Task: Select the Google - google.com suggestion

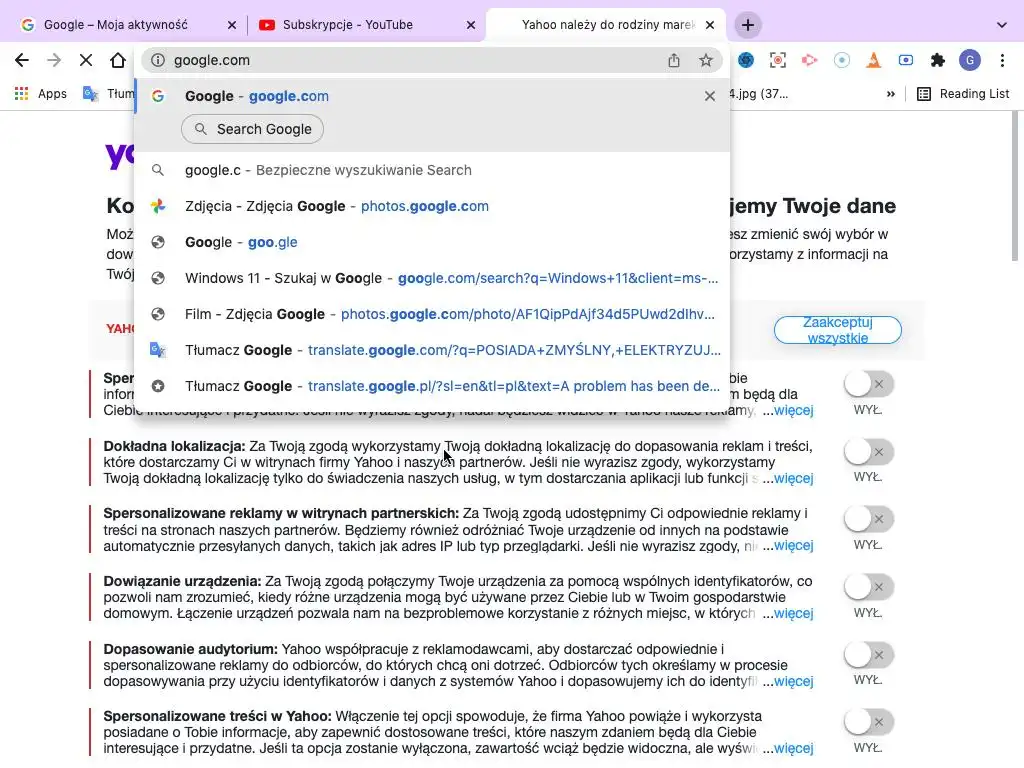Action: 432,96
